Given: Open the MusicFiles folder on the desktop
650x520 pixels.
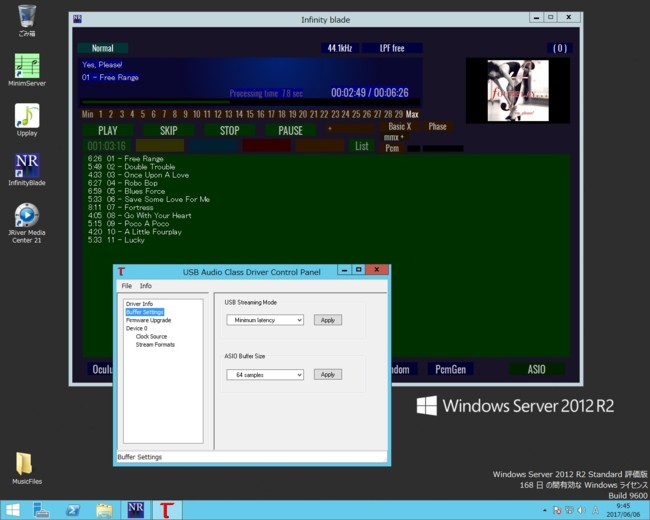Looking at the screenshot, I should coord(27,468).
